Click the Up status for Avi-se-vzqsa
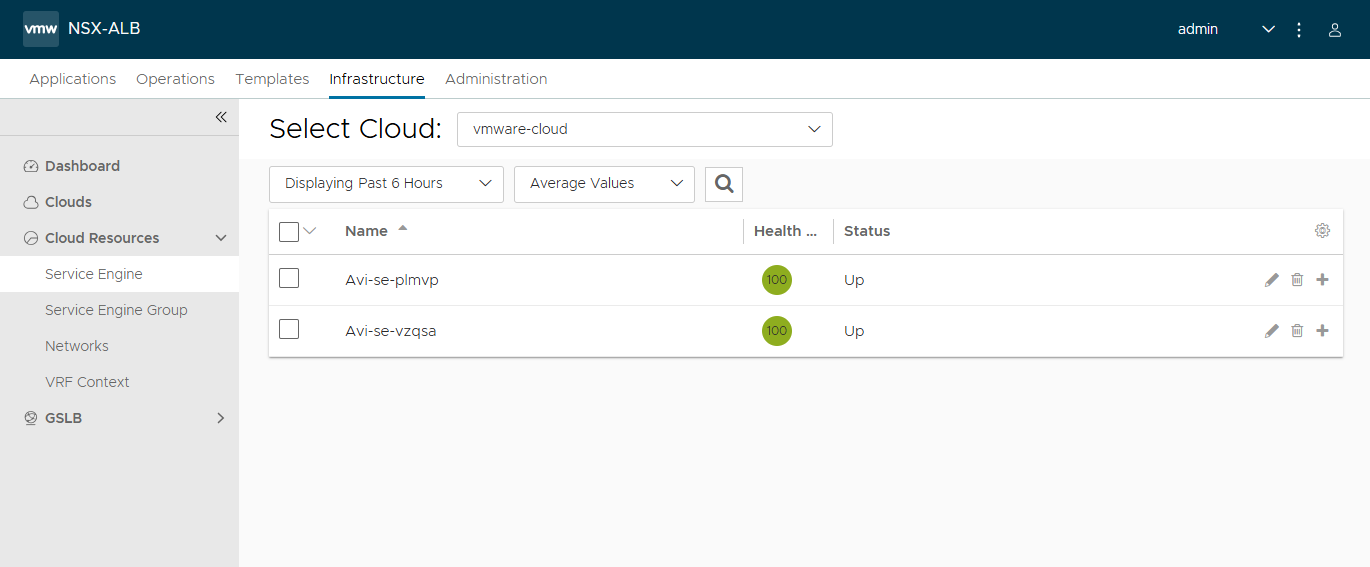 pos(854,331)
